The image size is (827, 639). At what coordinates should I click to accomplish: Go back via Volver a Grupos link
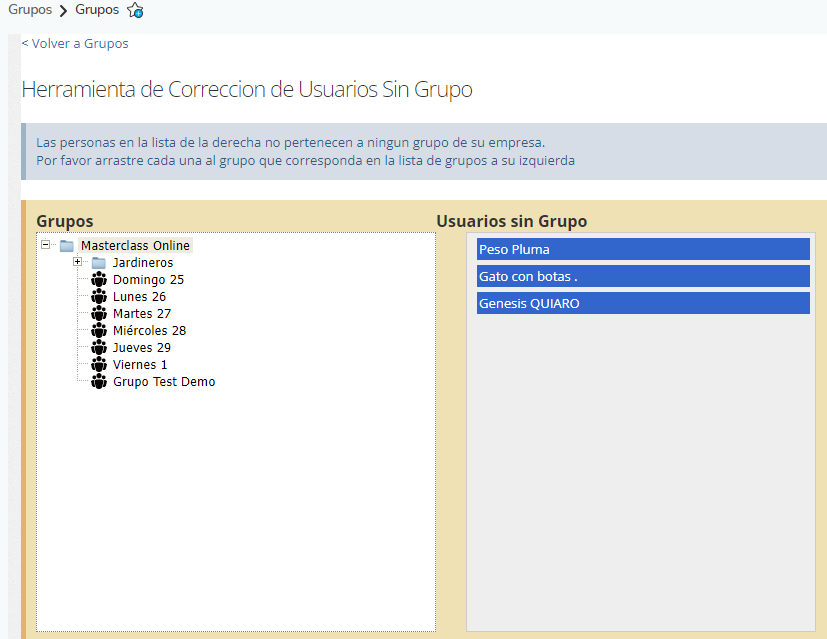[x=75, y=43]
